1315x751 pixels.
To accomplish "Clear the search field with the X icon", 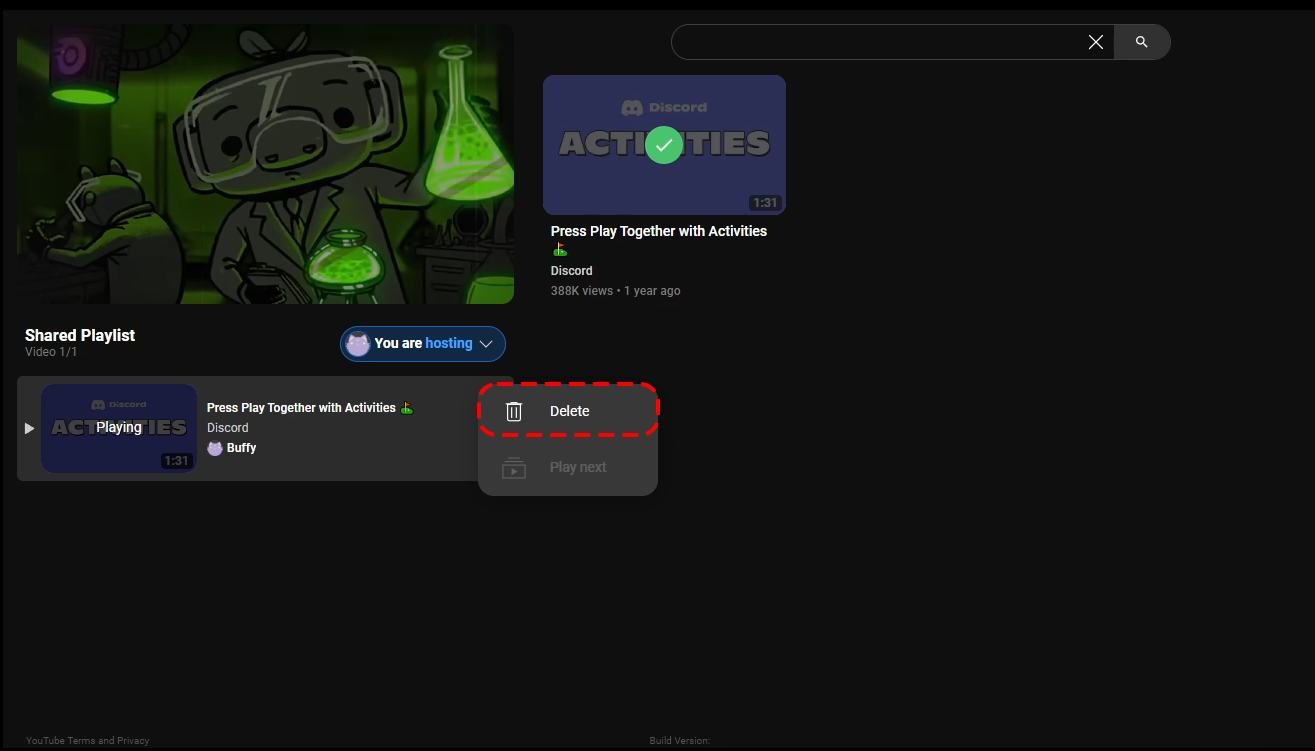I will (1096, 42).
